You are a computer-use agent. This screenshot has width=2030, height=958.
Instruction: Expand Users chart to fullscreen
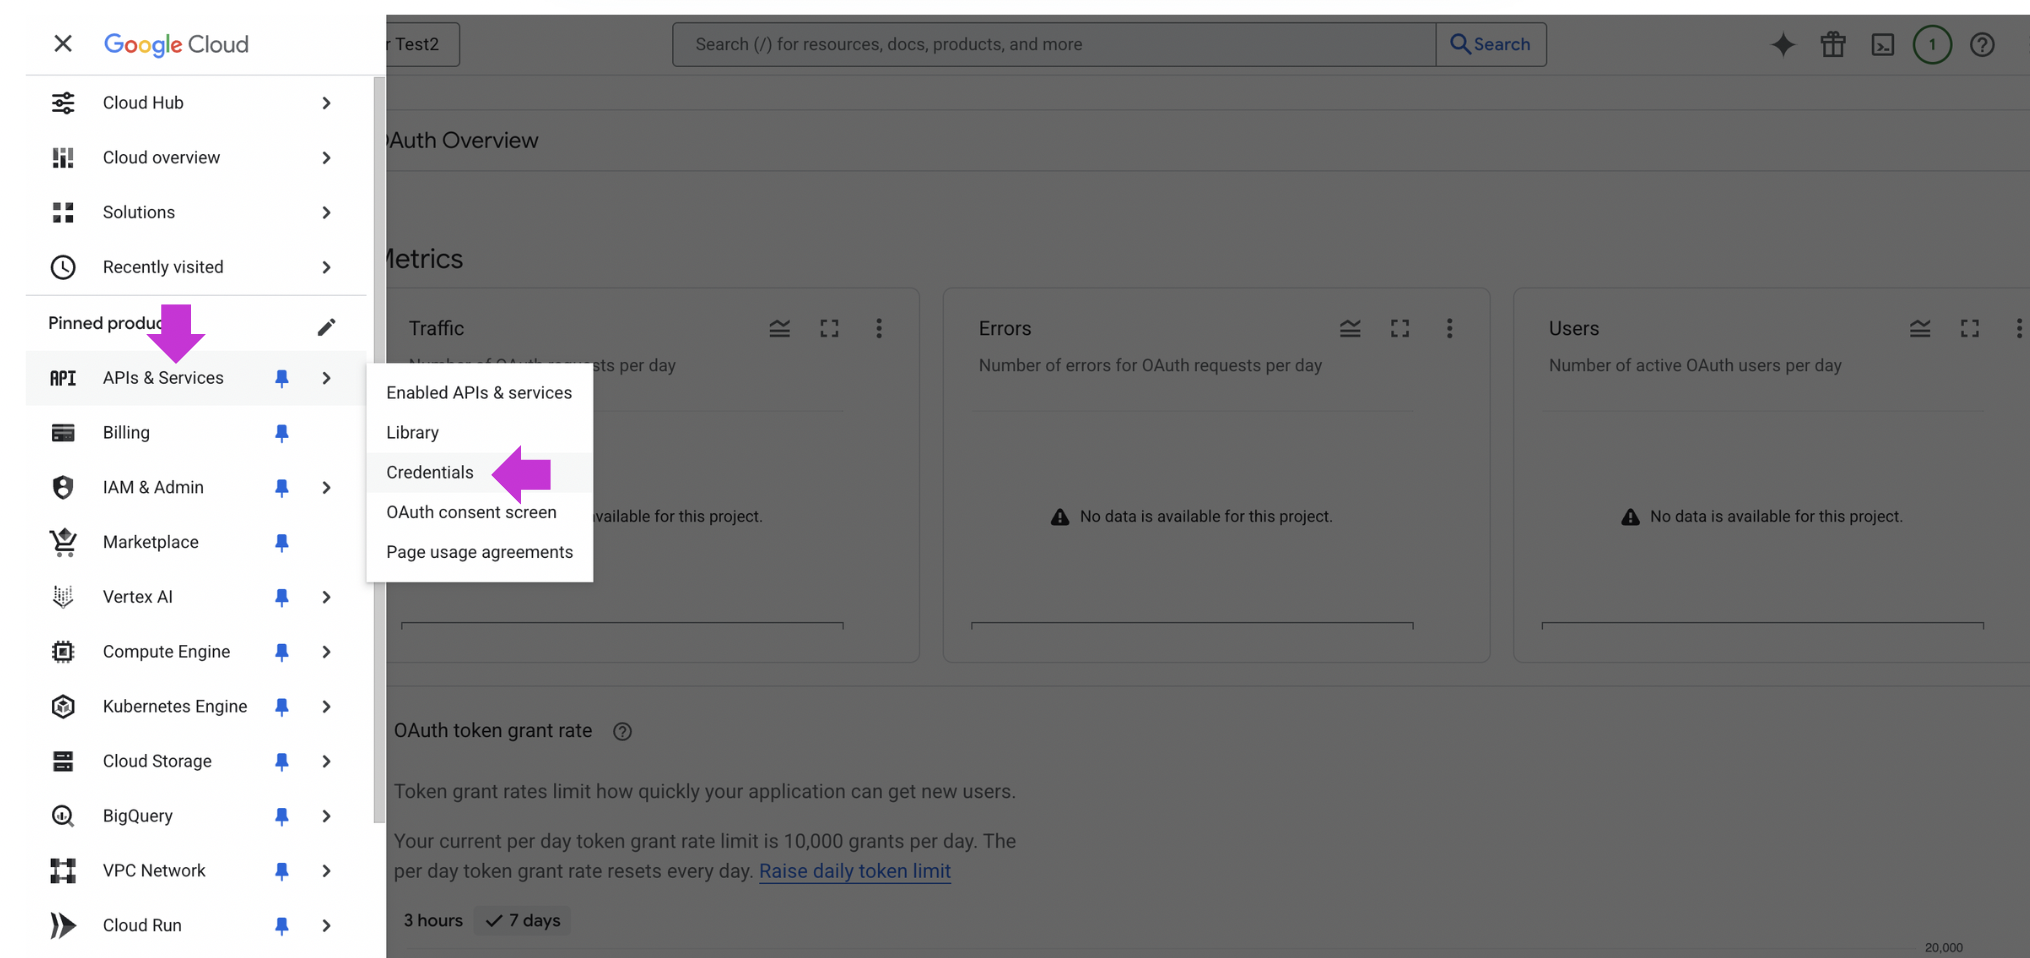click(1970, 328)
